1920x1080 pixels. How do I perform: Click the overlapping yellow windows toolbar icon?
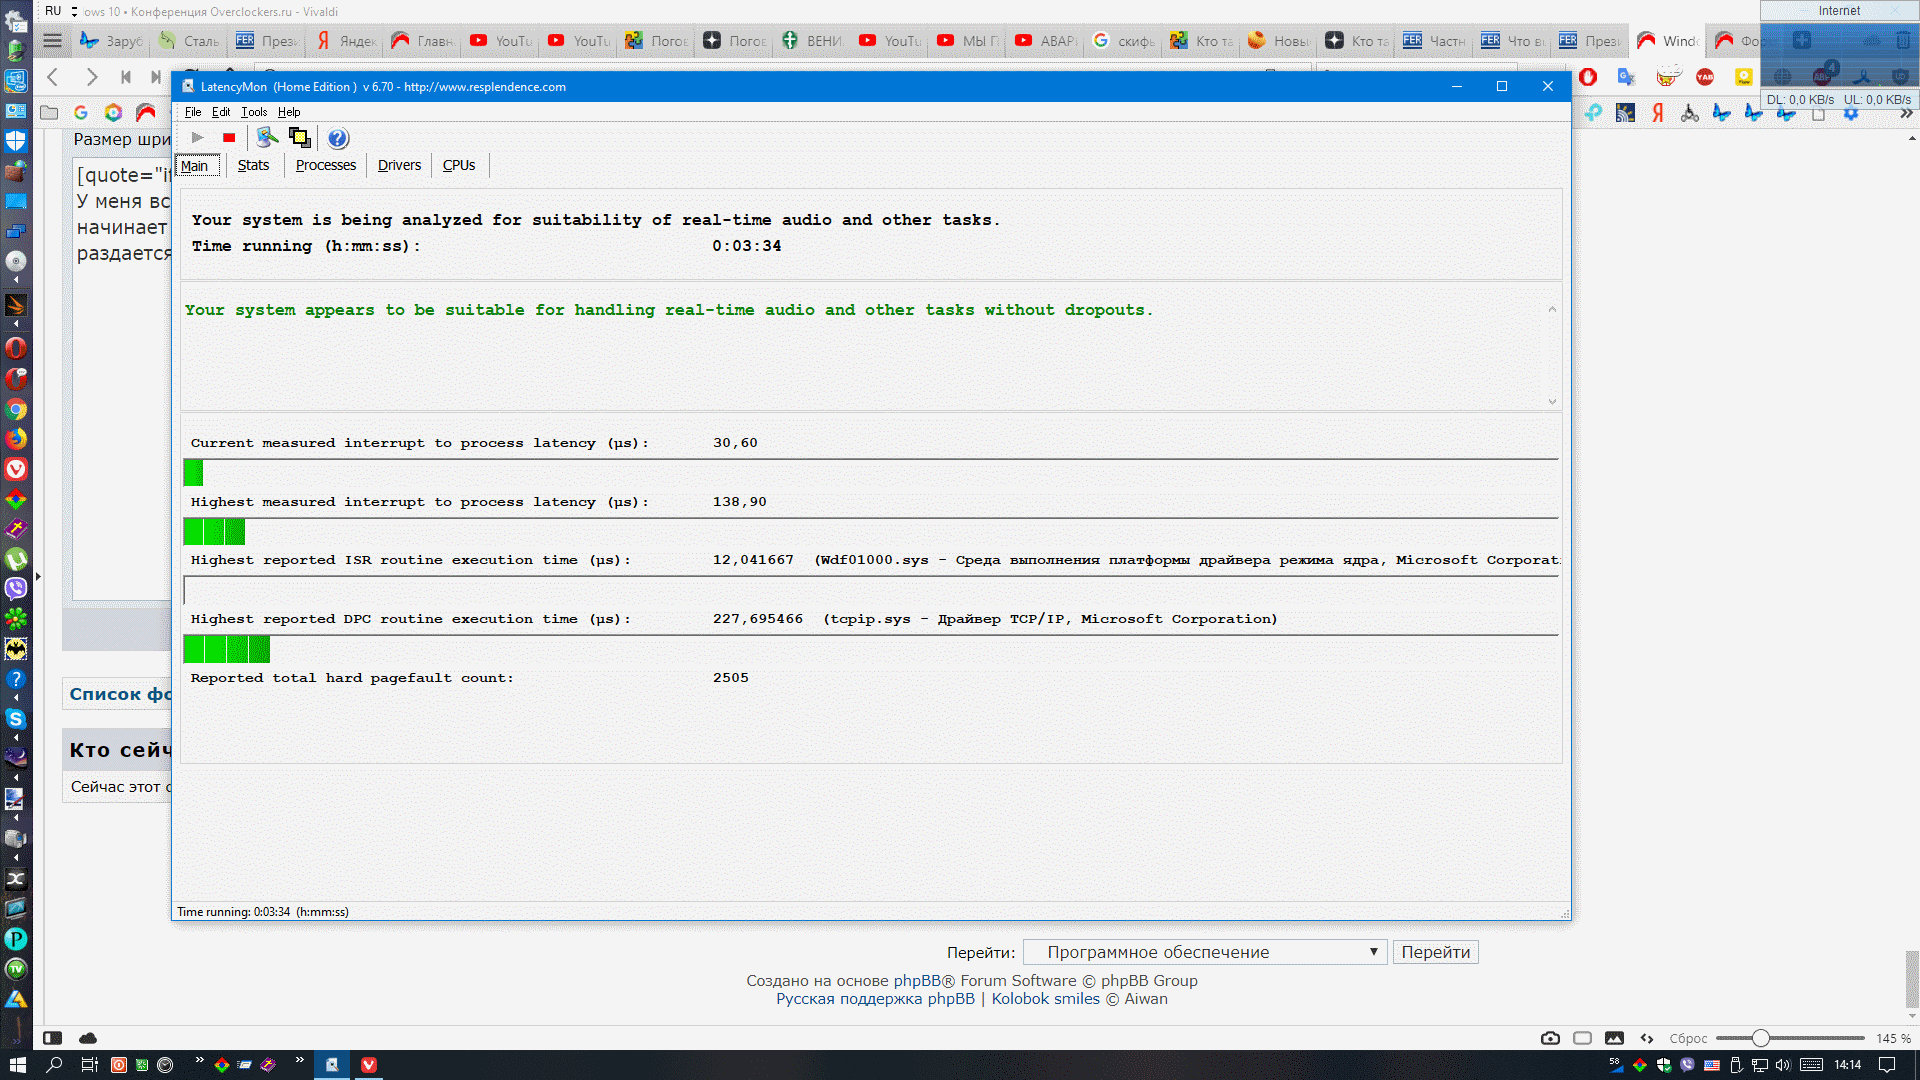[299, 138]
